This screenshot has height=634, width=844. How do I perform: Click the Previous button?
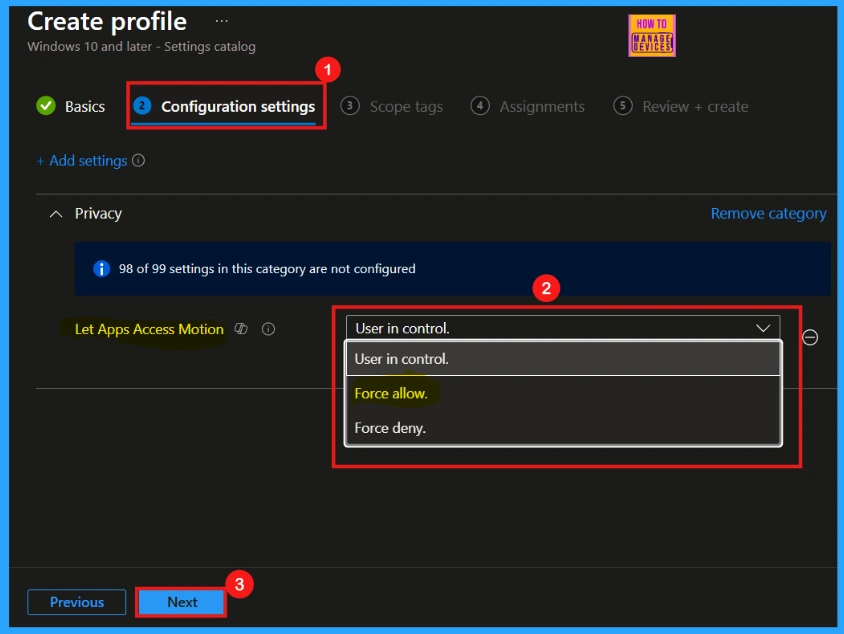76,602
